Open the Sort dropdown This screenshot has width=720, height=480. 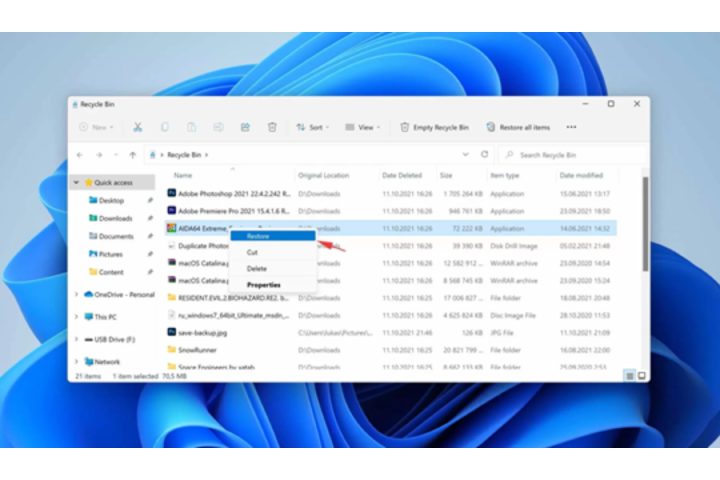pos(313,127)
